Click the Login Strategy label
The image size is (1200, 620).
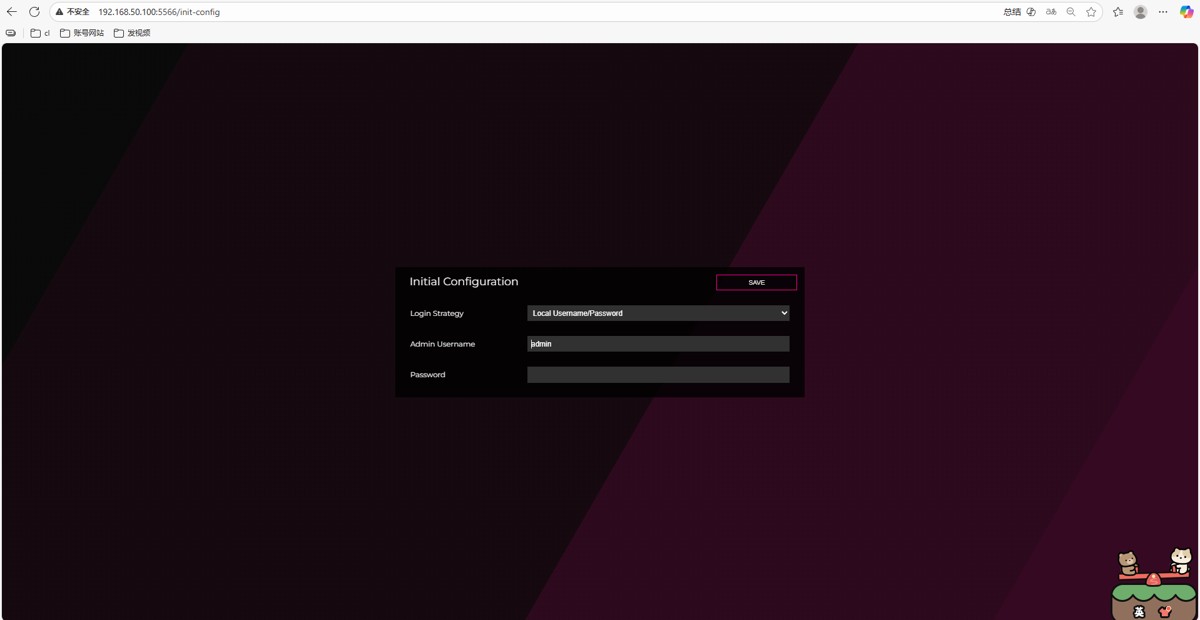[x=437, y=314]
